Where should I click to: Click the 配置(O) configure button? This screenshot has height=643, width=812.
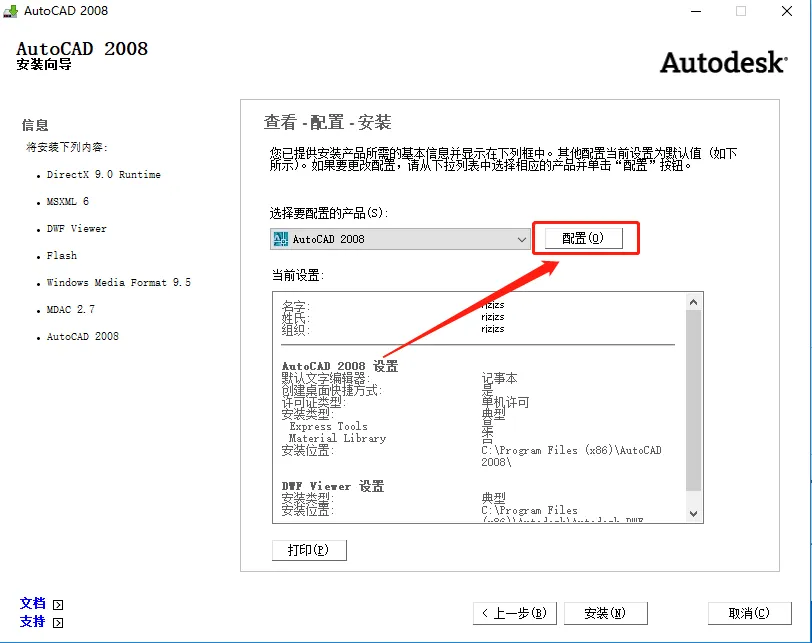coord(584,238)
